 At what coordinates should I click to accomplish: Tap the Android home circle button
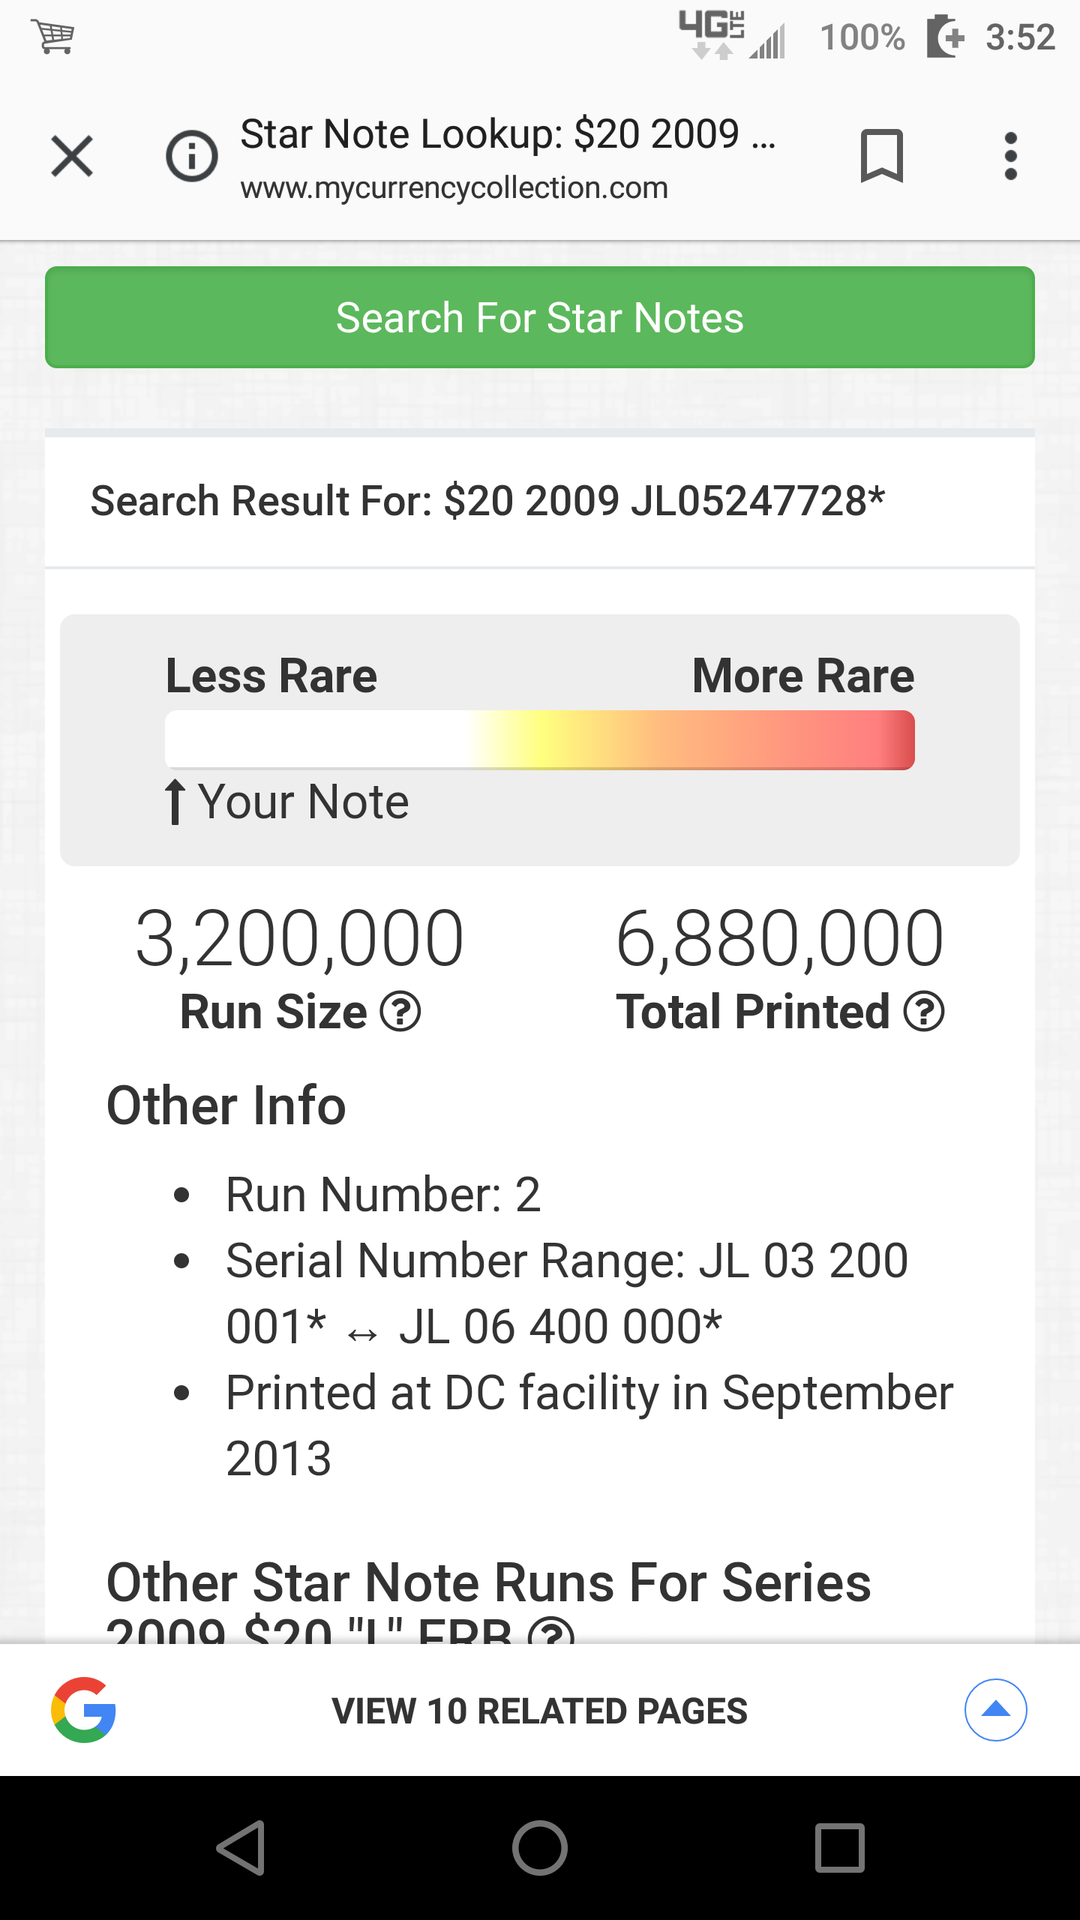[540, 1848]
